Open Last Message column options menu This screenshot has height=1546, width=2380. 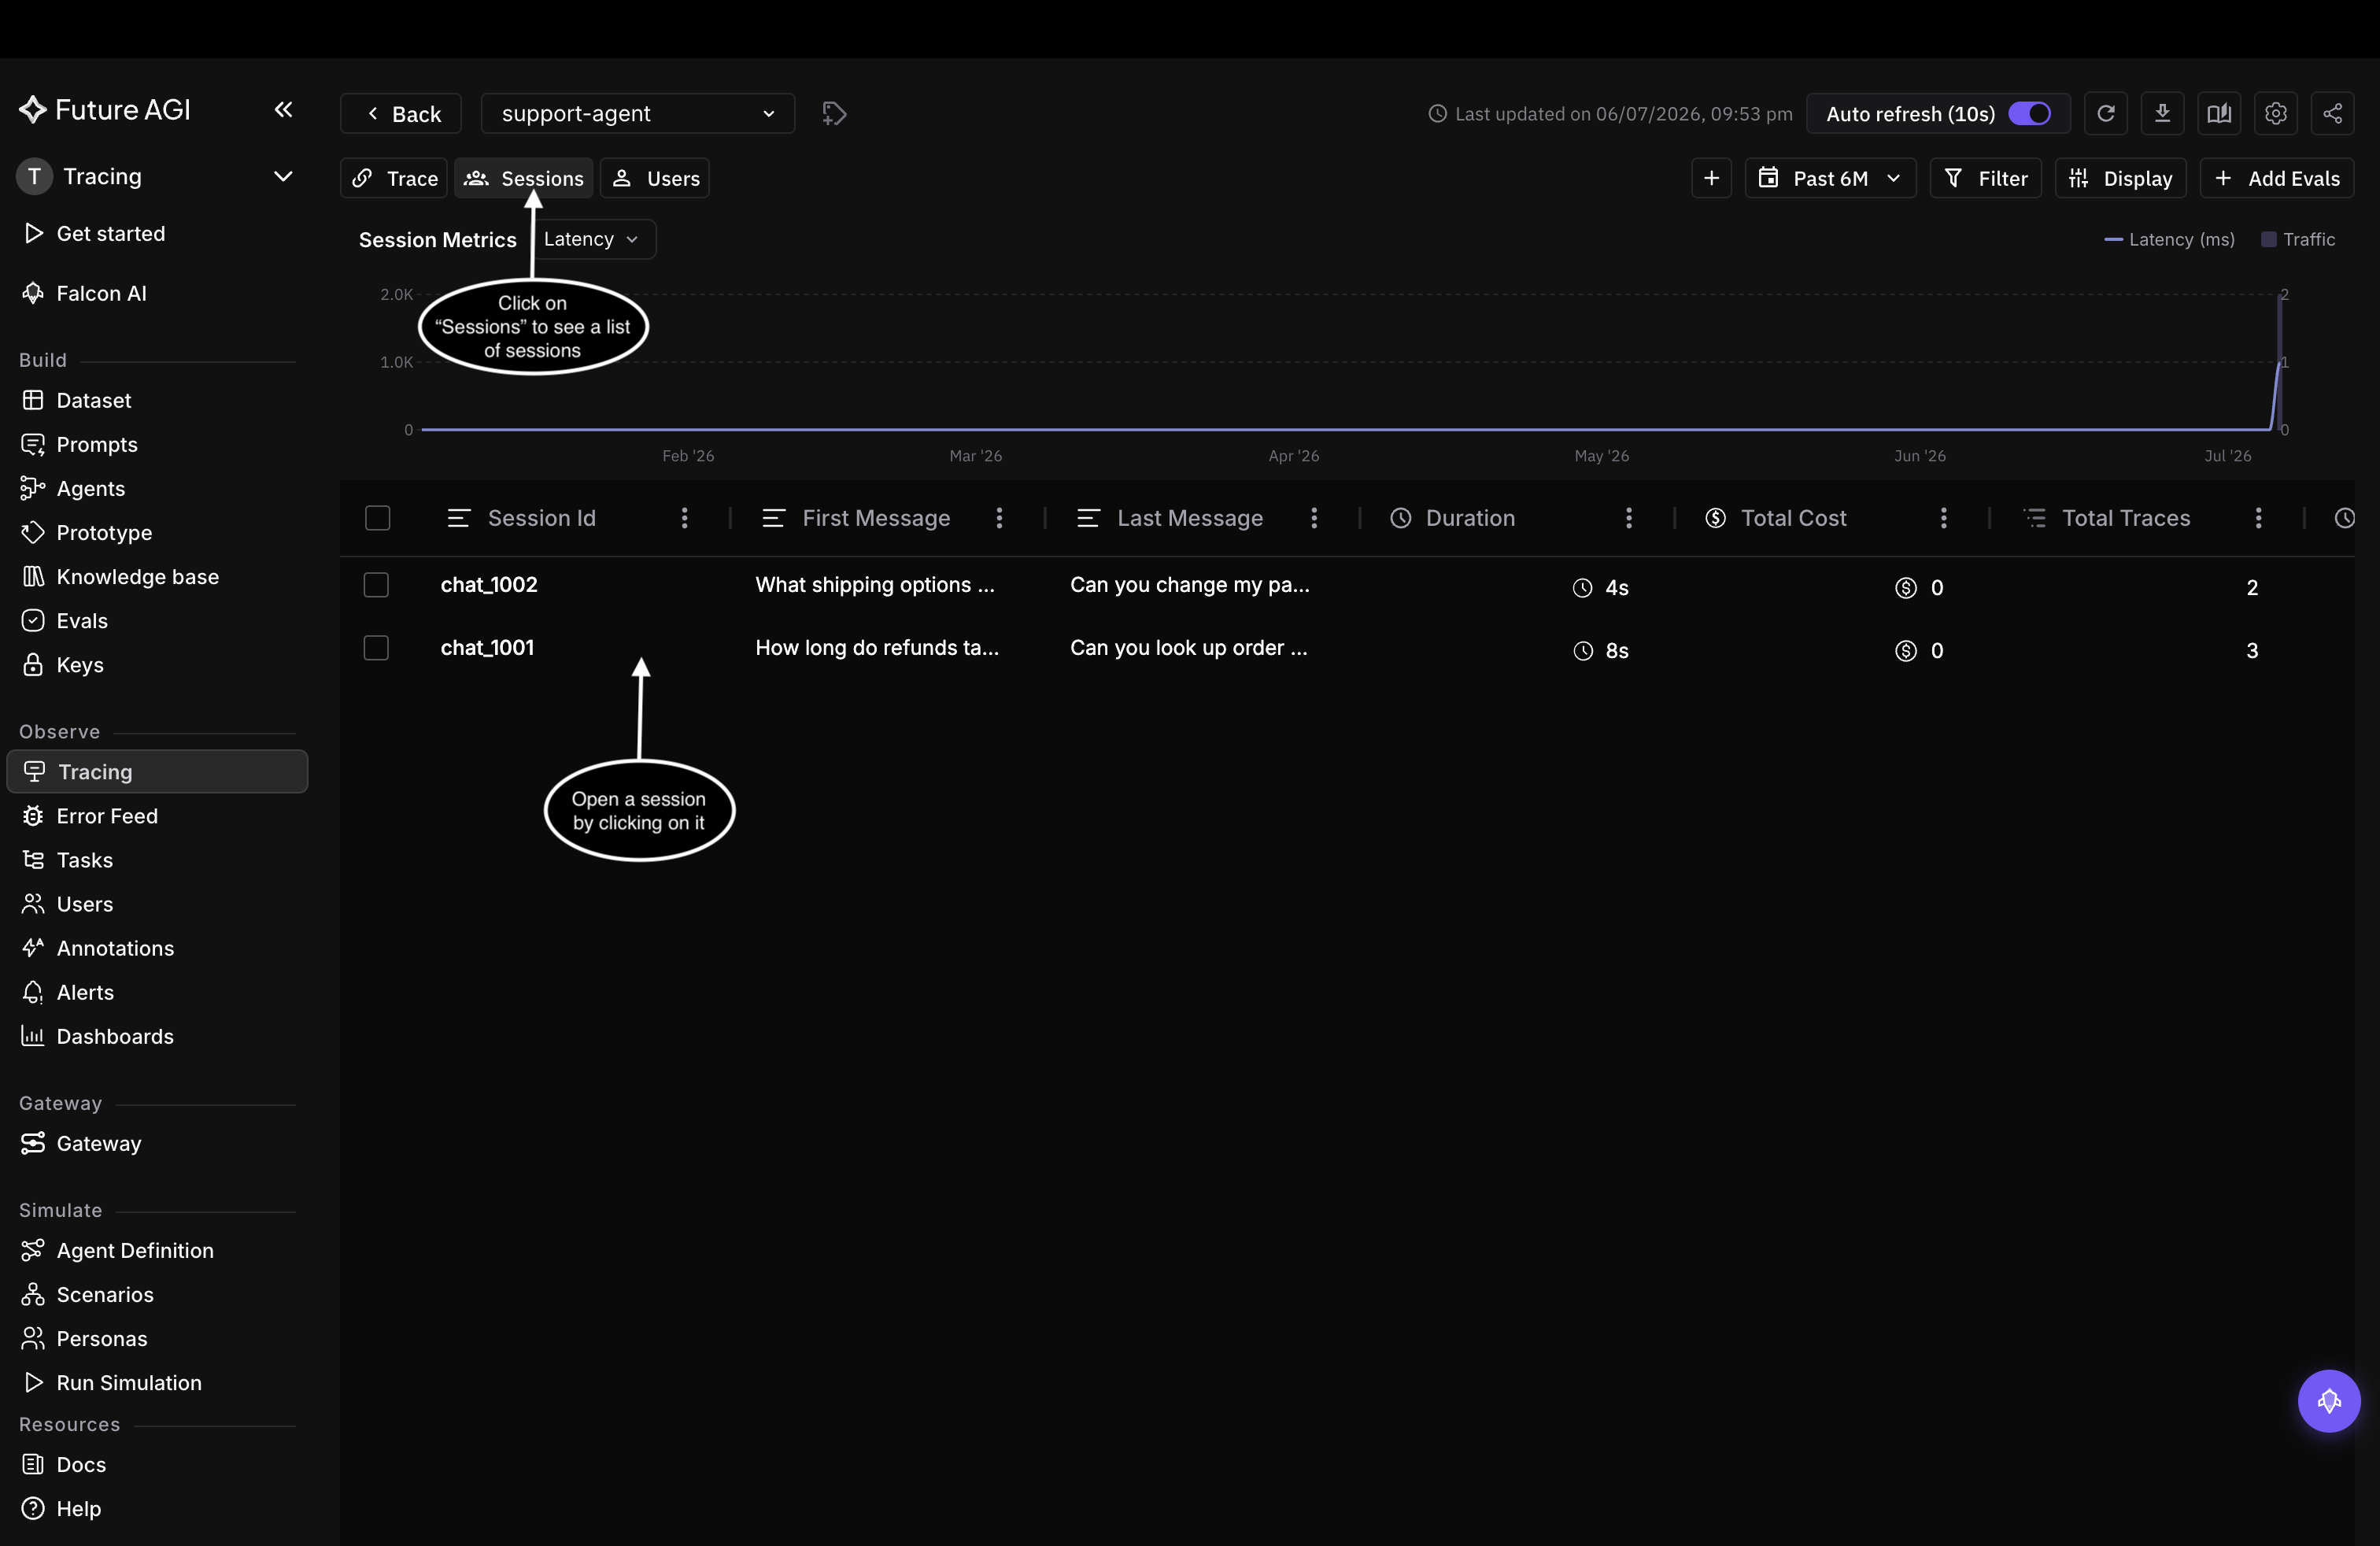1314,518
